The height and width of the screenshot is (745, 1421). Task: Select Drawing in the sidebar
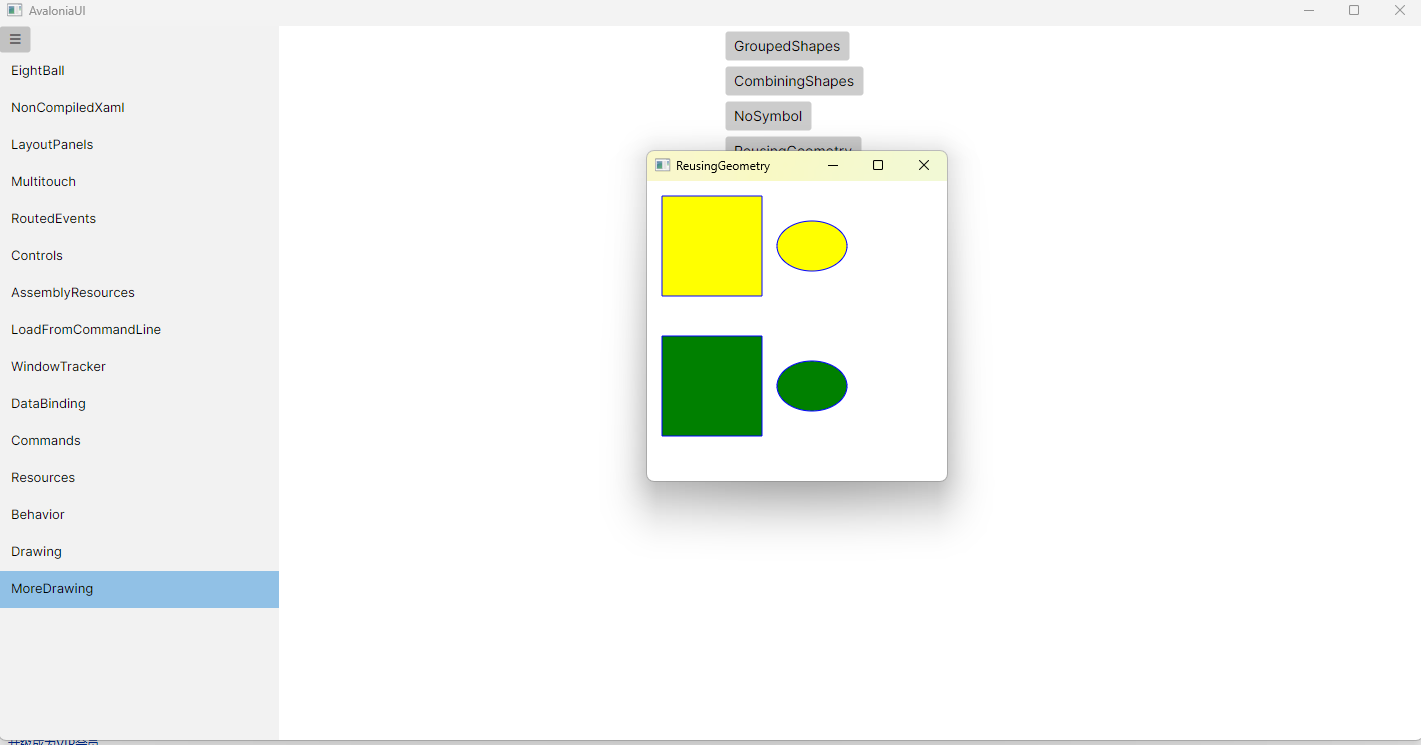pos(139,552)
